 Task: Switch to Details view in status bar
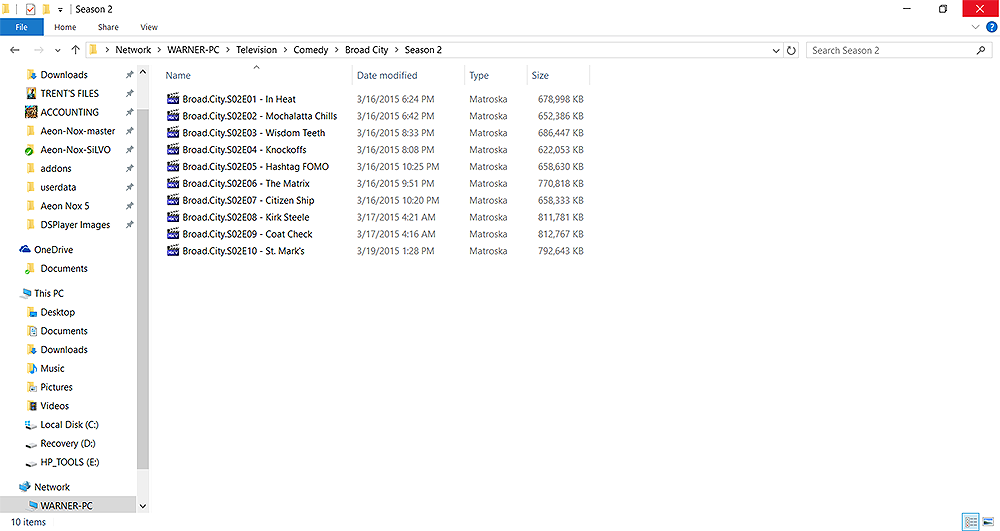(971, 521)
